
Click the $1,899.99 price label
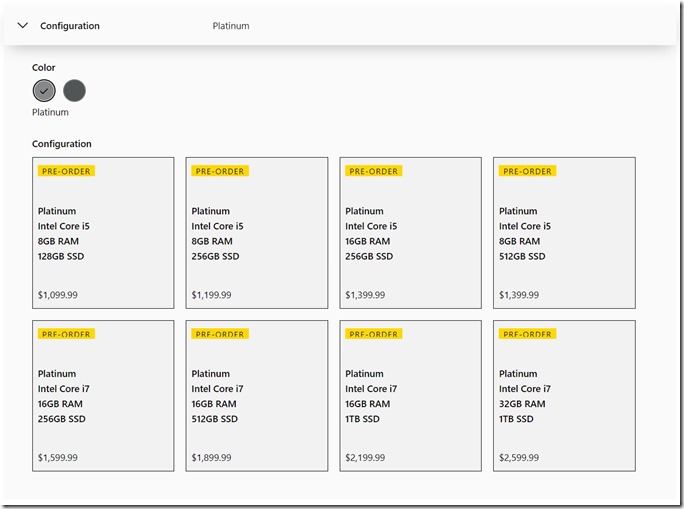point(211,458)
